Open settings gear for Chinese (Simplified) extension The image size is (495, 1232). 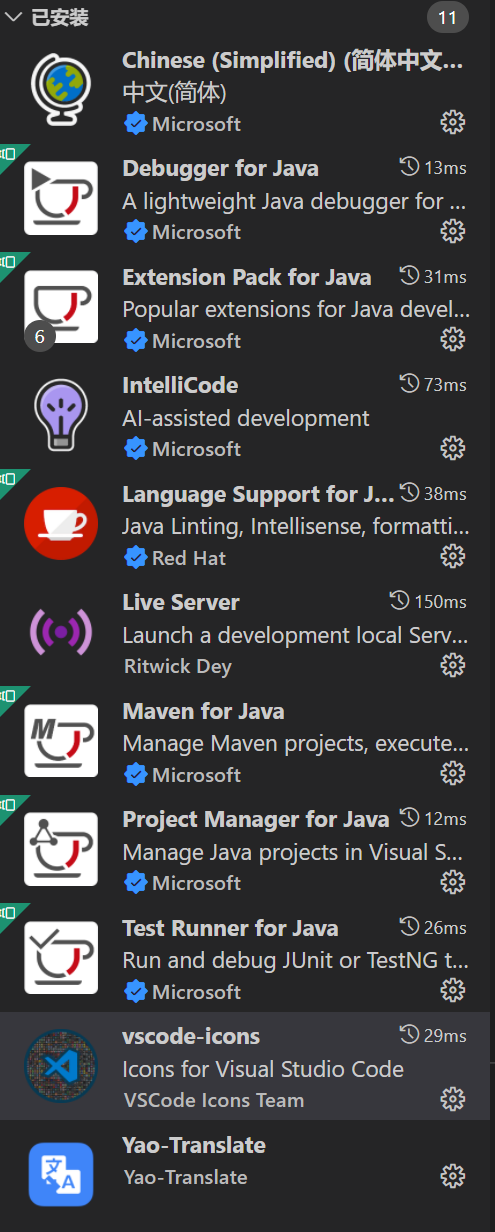click(453, 122)
